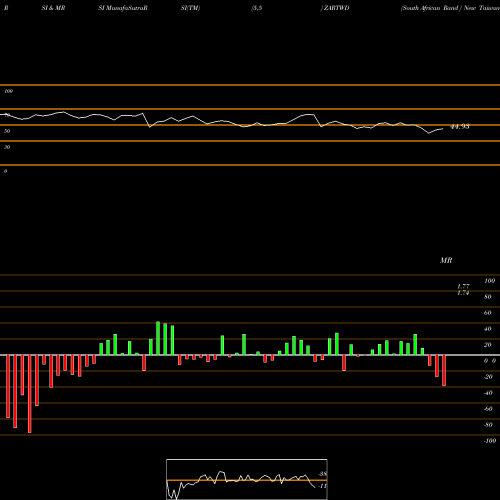Click the 50 label on the RSI axis
Image resolution: width=500 pixels, height=500 pixels.
pyautogui.click(x=7, y=131)
